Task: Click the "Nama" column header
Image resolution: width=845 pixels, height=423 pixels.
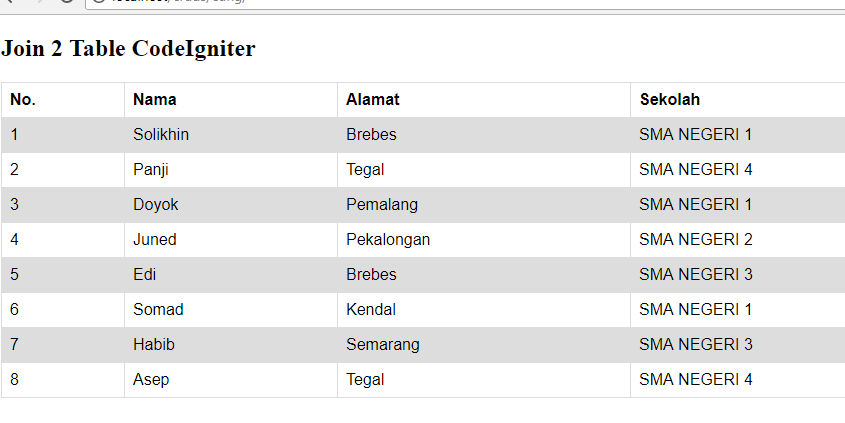Action: [x=154, y=100]
